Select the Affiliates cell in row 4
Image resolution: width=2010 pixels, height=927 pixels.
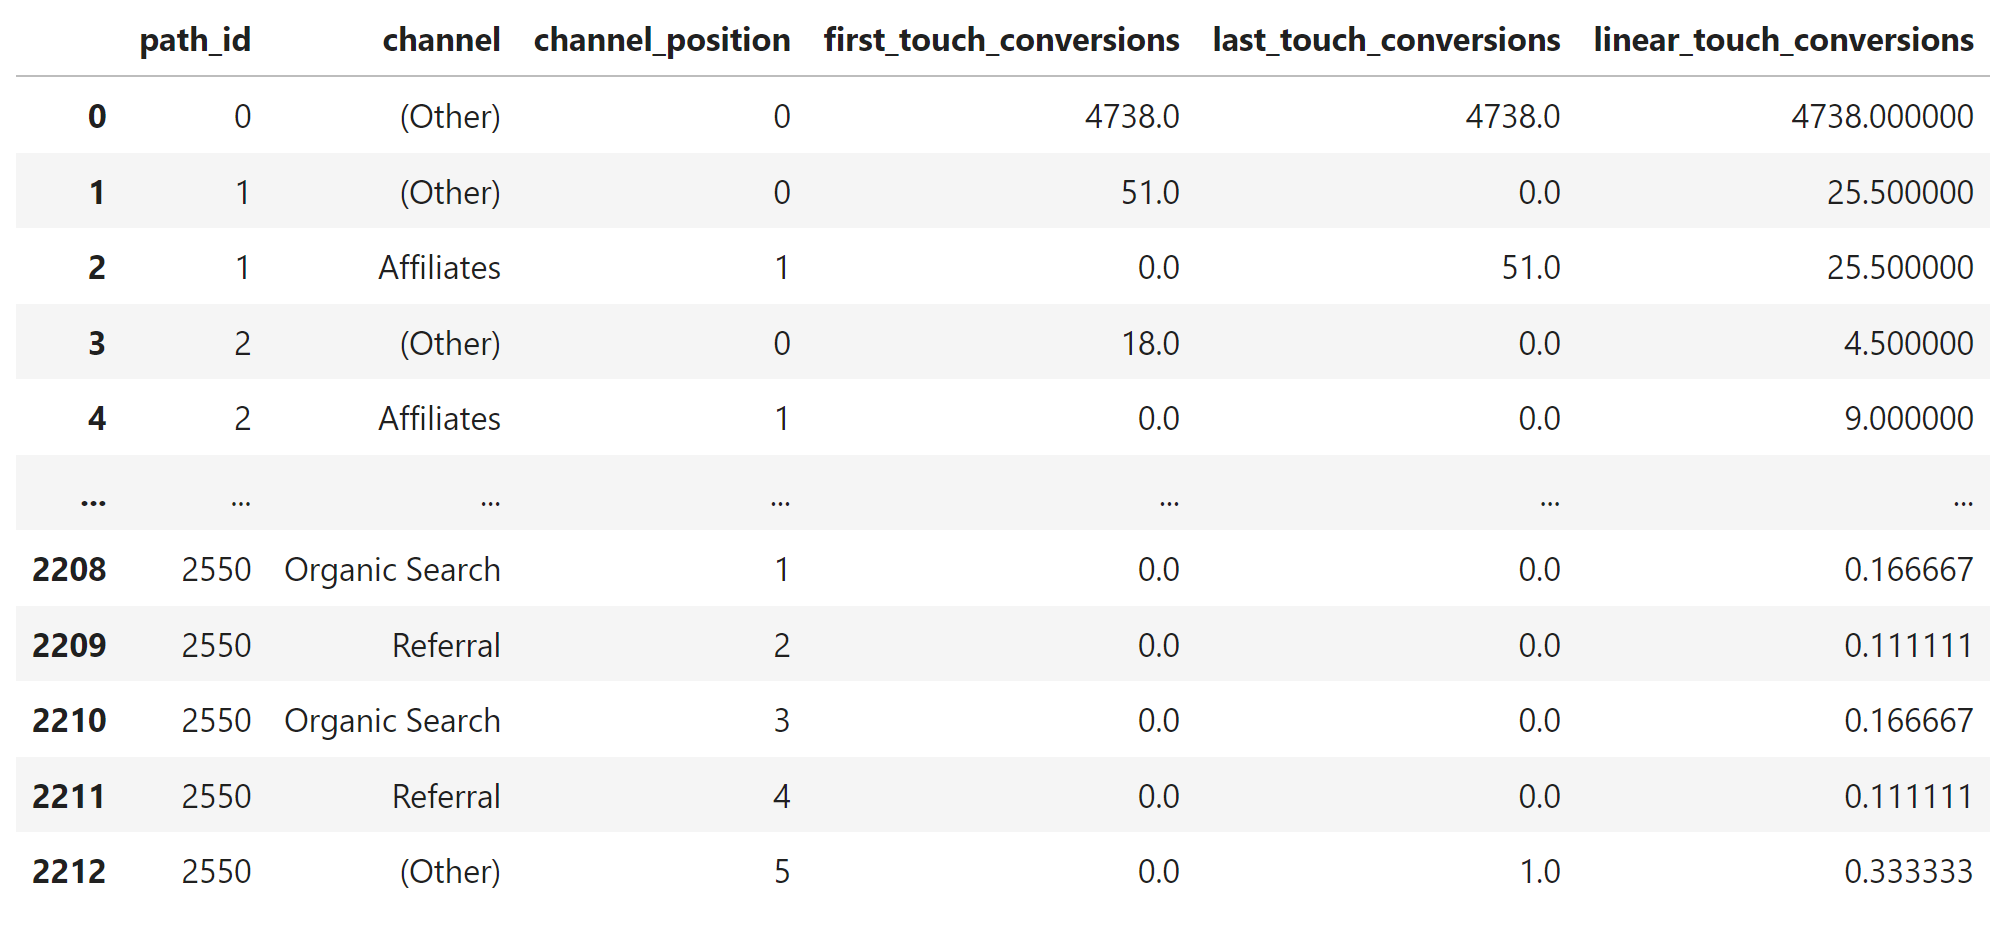point(439,418)
